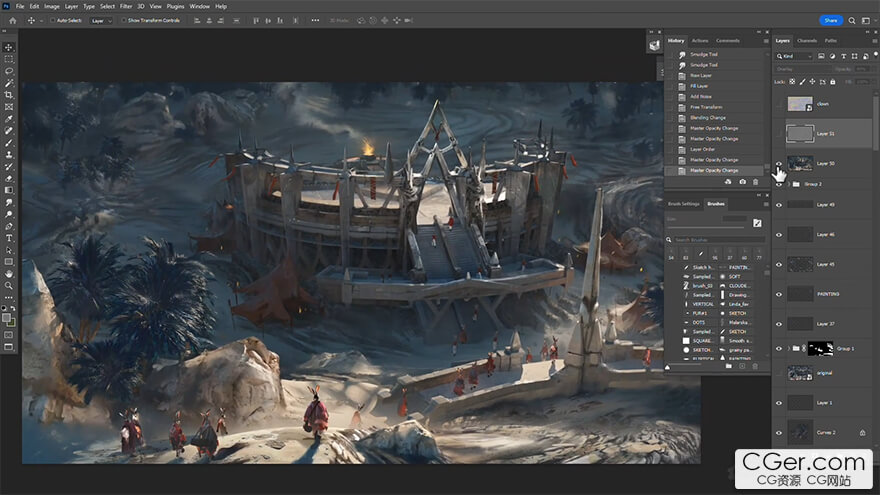The height and width of the screenshot is (495, 880).
Task: Click lock image pixels brush icon
Action: point(803,82)
